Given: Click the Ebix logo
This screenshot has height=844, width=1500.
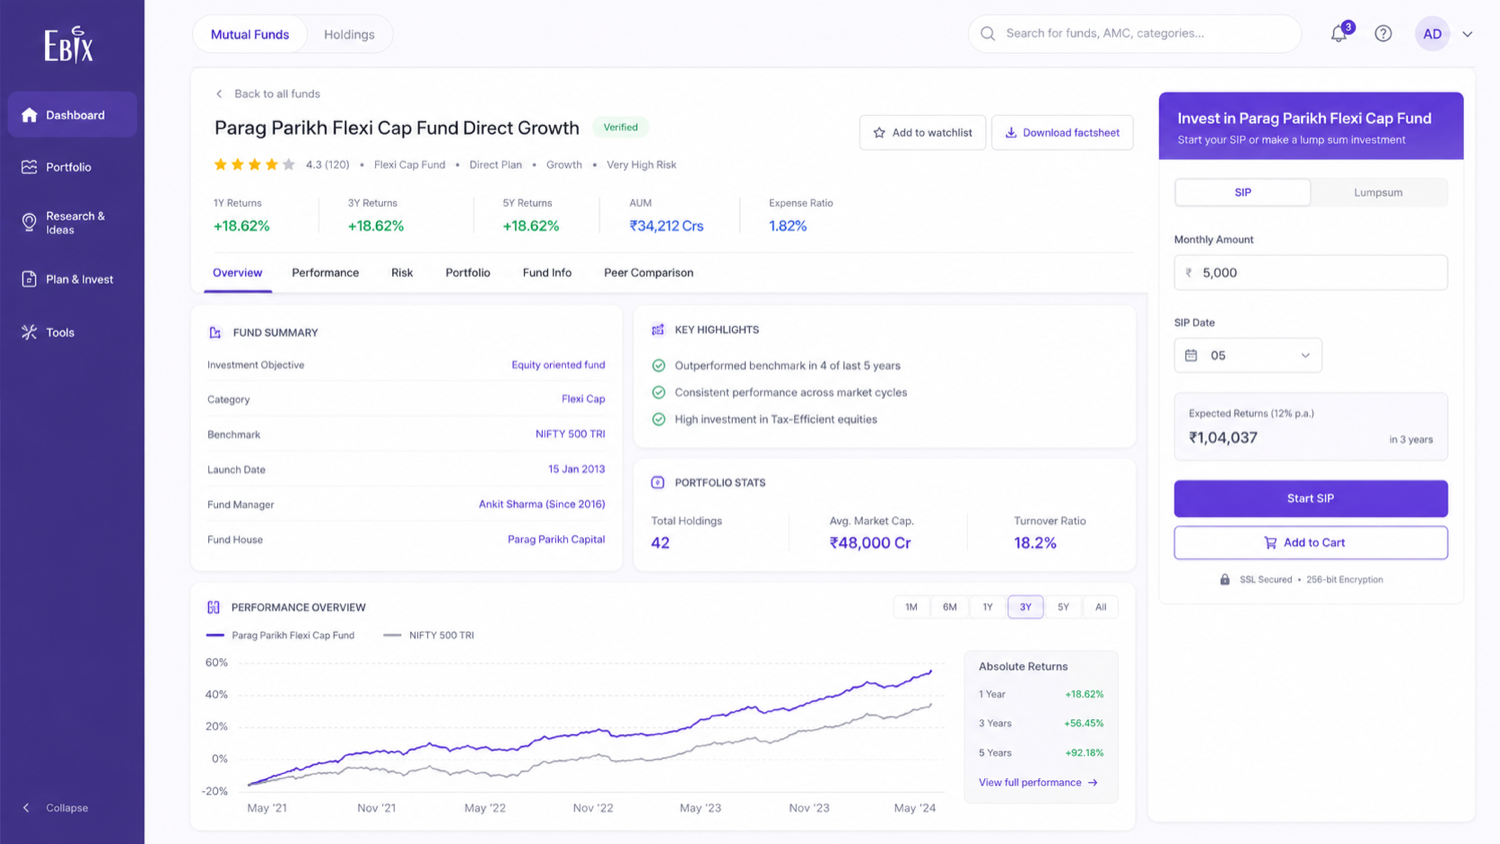Looking at the screenshot, I should pyautogui.click(x=69, y=45).
